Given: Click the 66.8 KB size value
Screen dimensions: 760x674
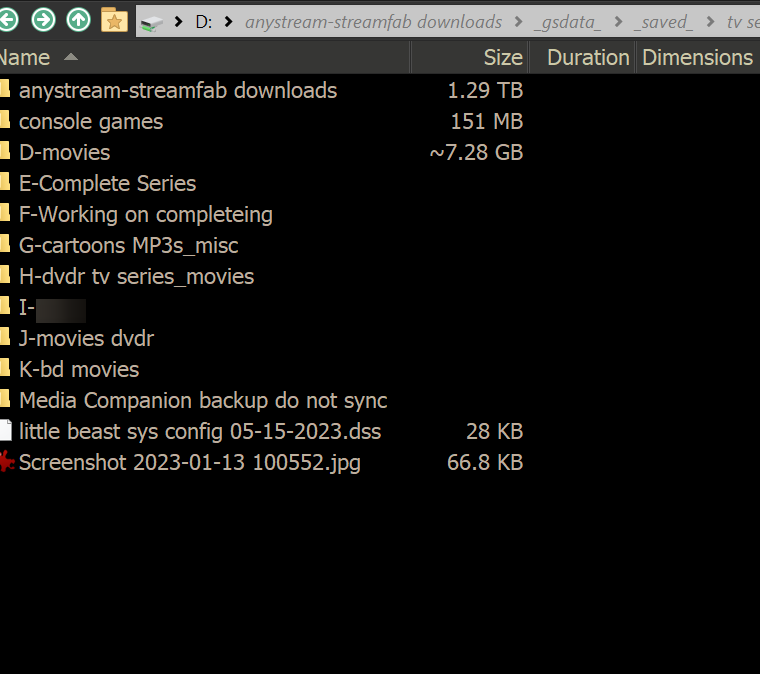Looking at the screenshot, I should [x=485, y=463].
